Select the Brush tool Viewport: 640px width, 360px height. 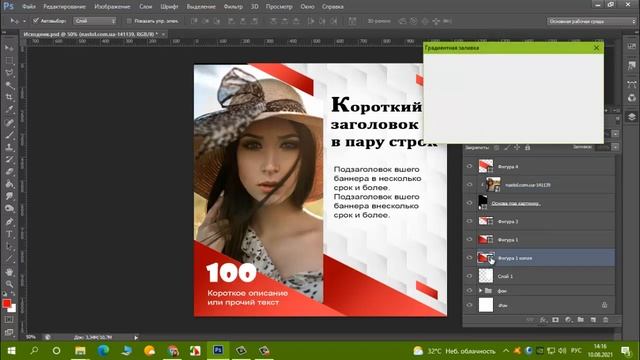pos(9,135)
